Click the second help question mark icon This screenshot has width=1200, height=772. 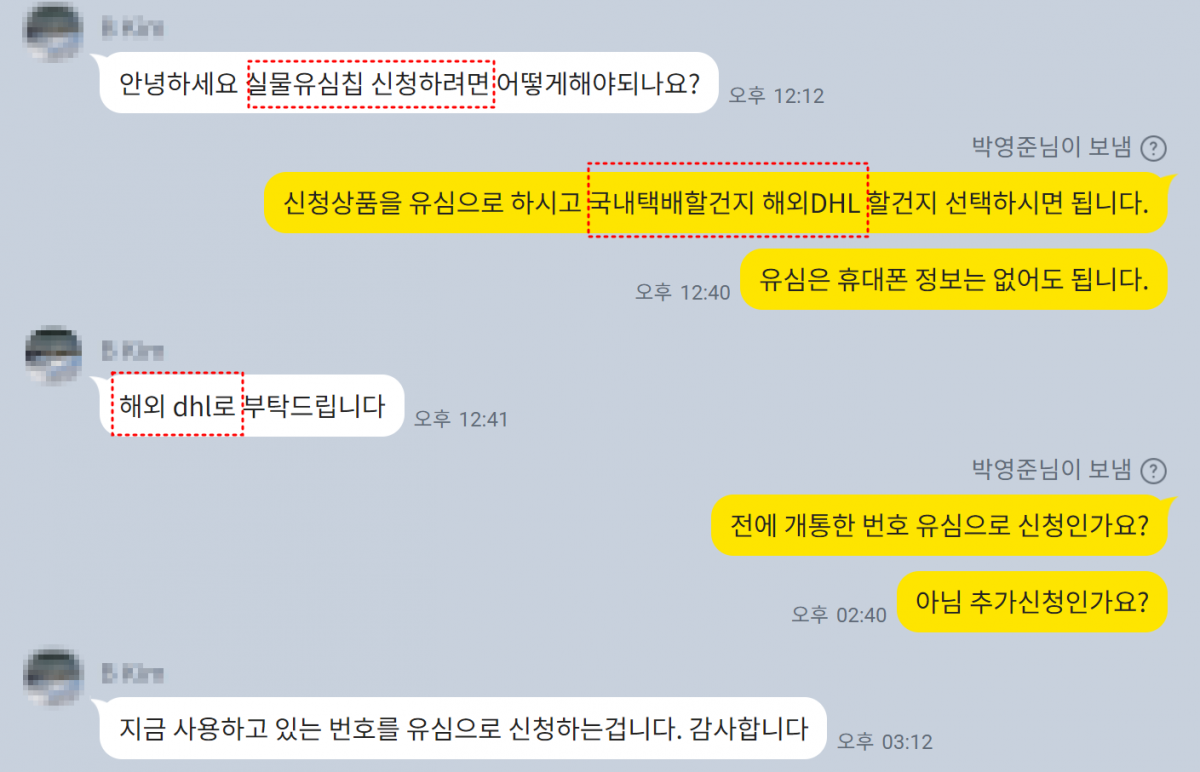click(1154, 470)
